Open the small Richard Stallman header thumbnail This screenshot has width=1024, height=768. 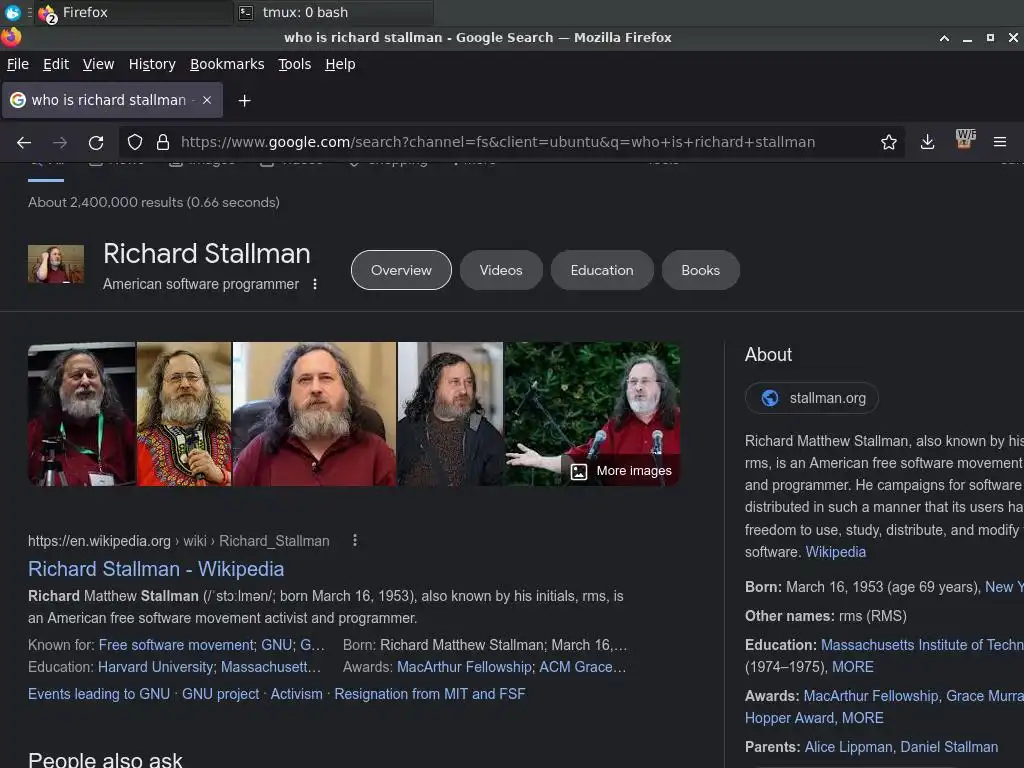click(56, 264)
